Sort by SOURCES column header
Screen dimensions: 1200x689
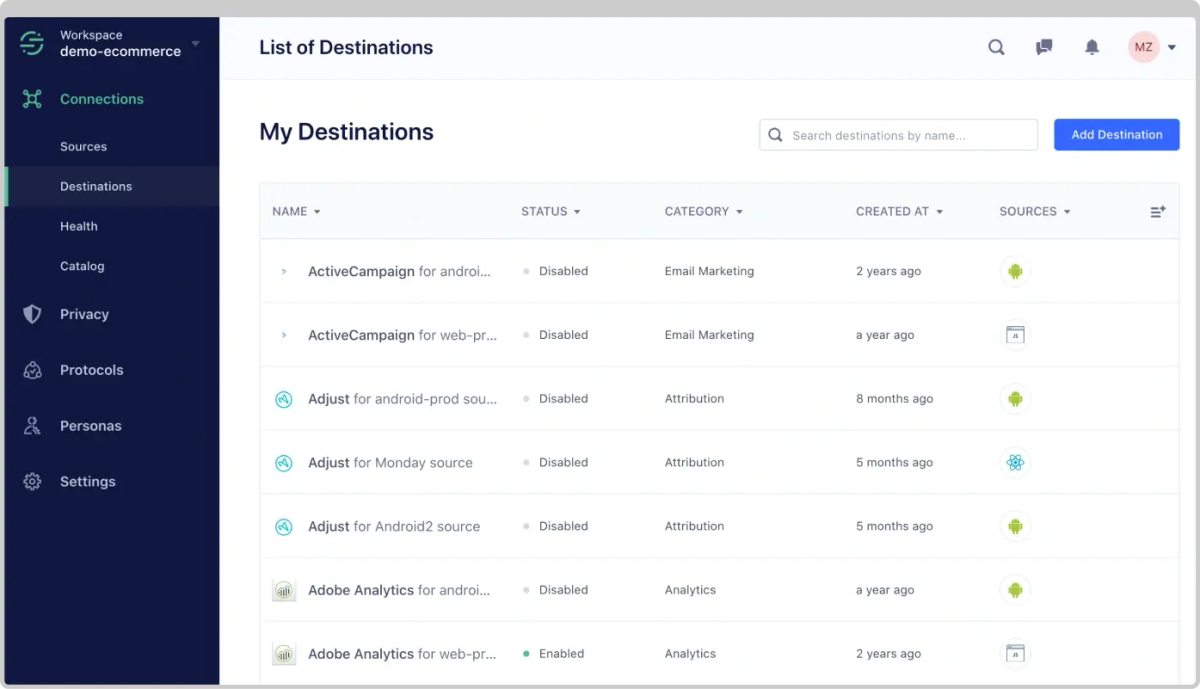1035,211
